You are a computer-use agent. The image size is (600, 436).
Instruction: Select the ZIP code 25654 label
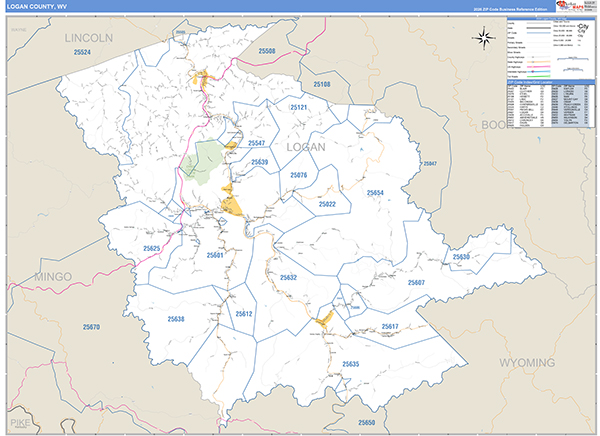click(375, 193)
